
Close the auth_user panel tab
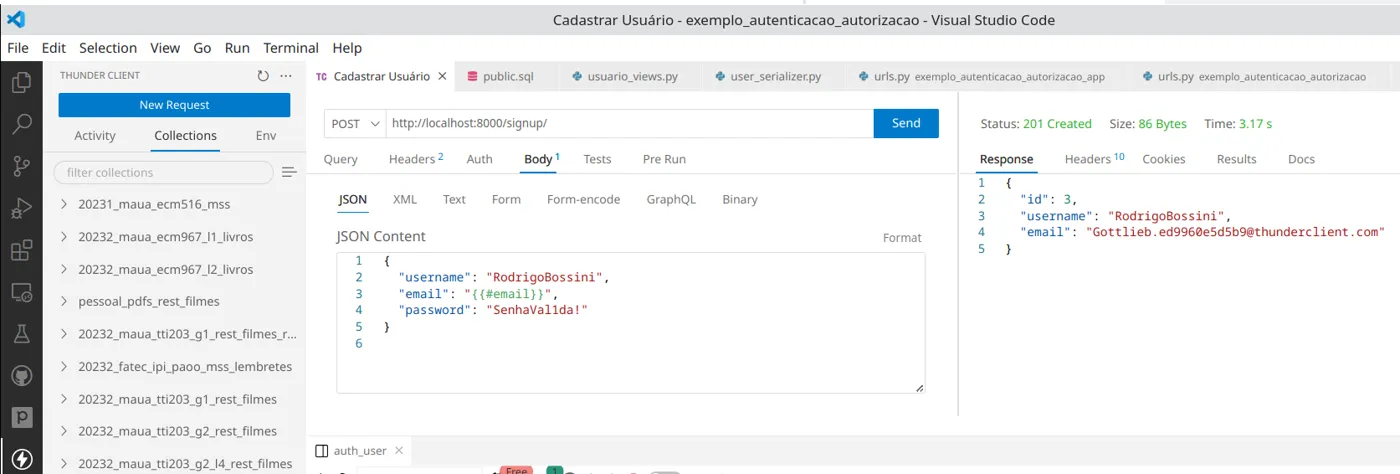coord(397,451)
